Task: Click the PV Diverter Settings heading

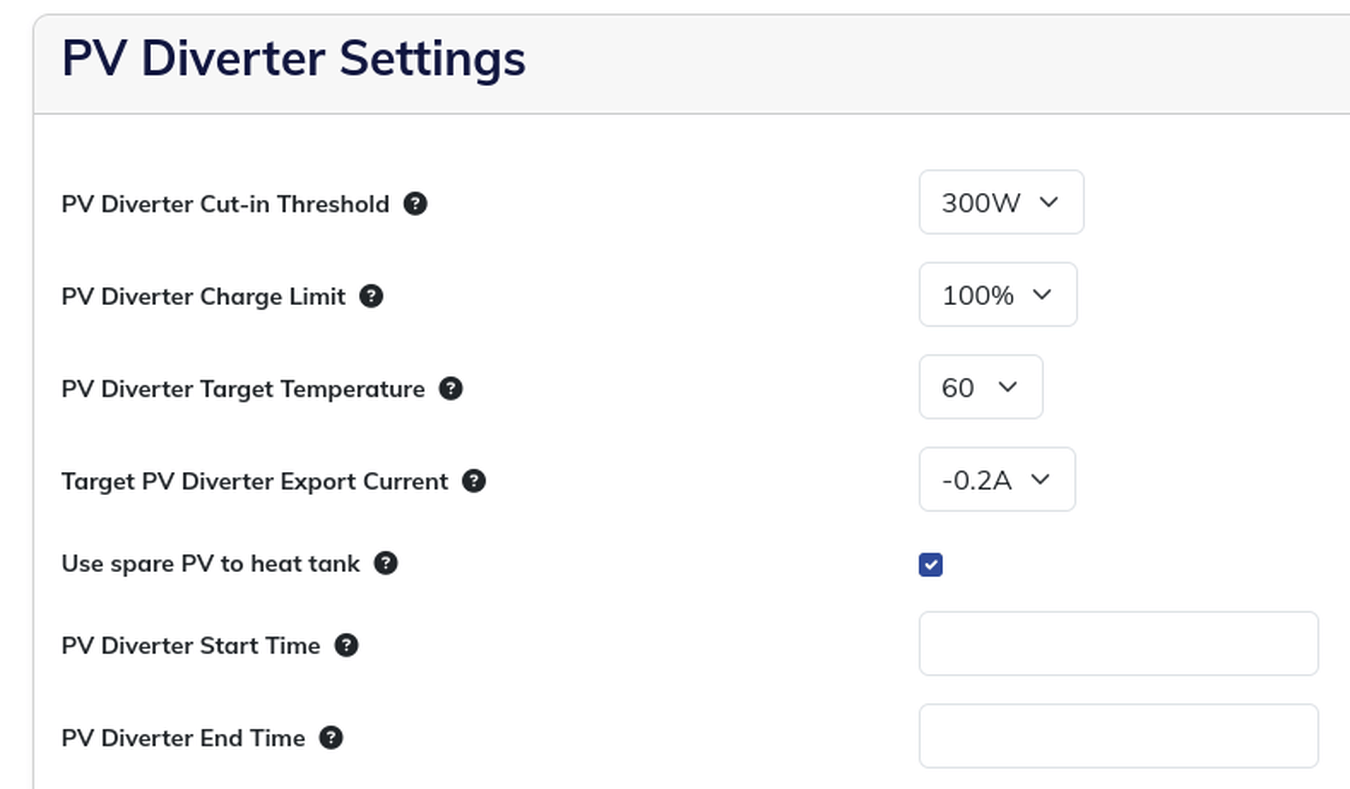Action: pyautogui.click(x=293, y=58)
